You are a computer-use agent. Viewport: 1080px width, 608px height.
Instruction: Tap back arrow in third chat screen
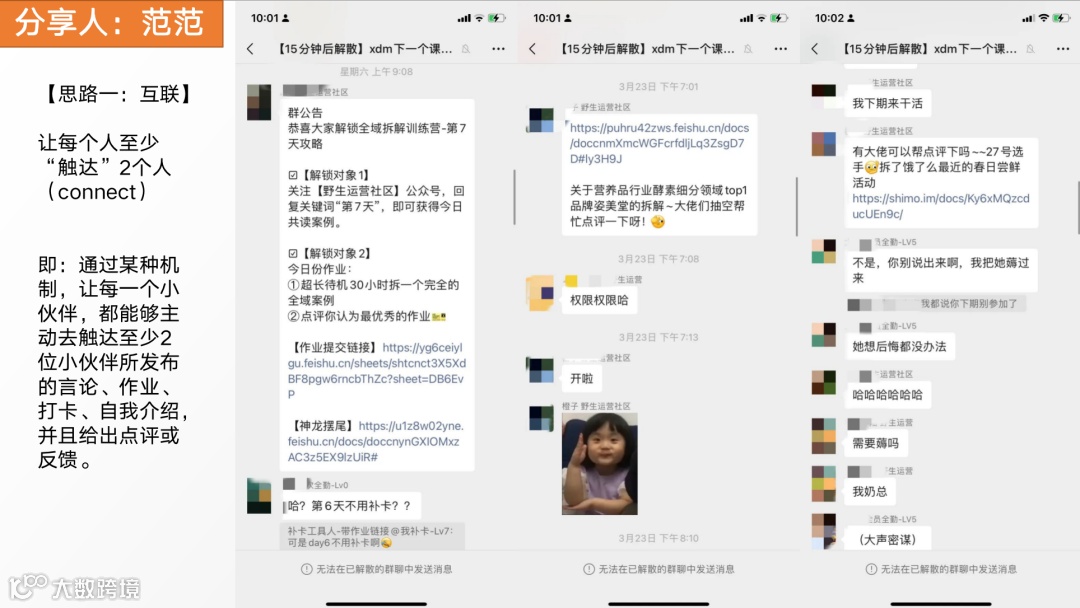(x=815, y=49)
